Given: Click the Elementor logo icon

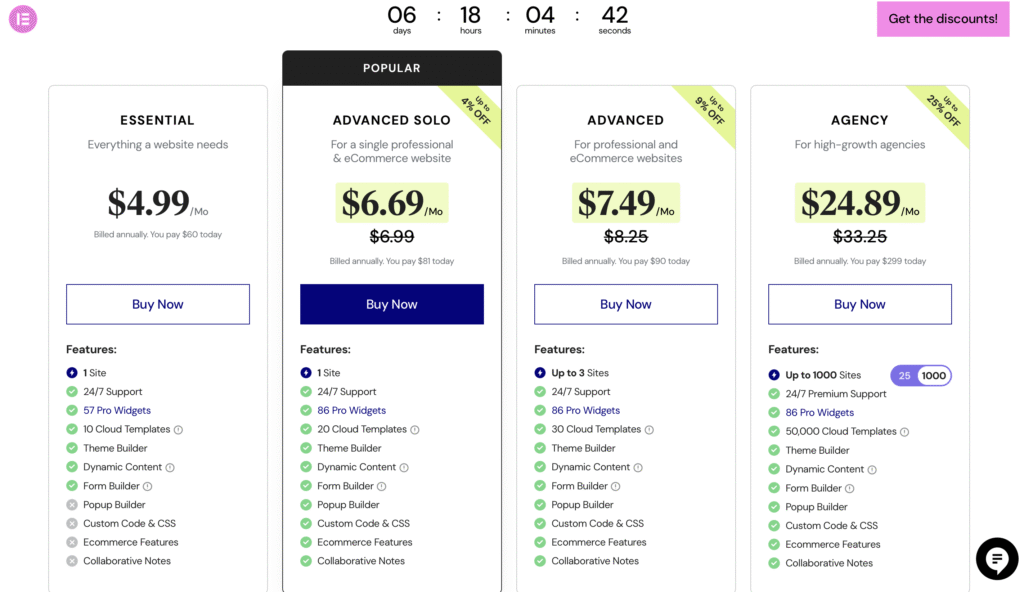Looking at the screenshot, I should [x=22, y=20].
